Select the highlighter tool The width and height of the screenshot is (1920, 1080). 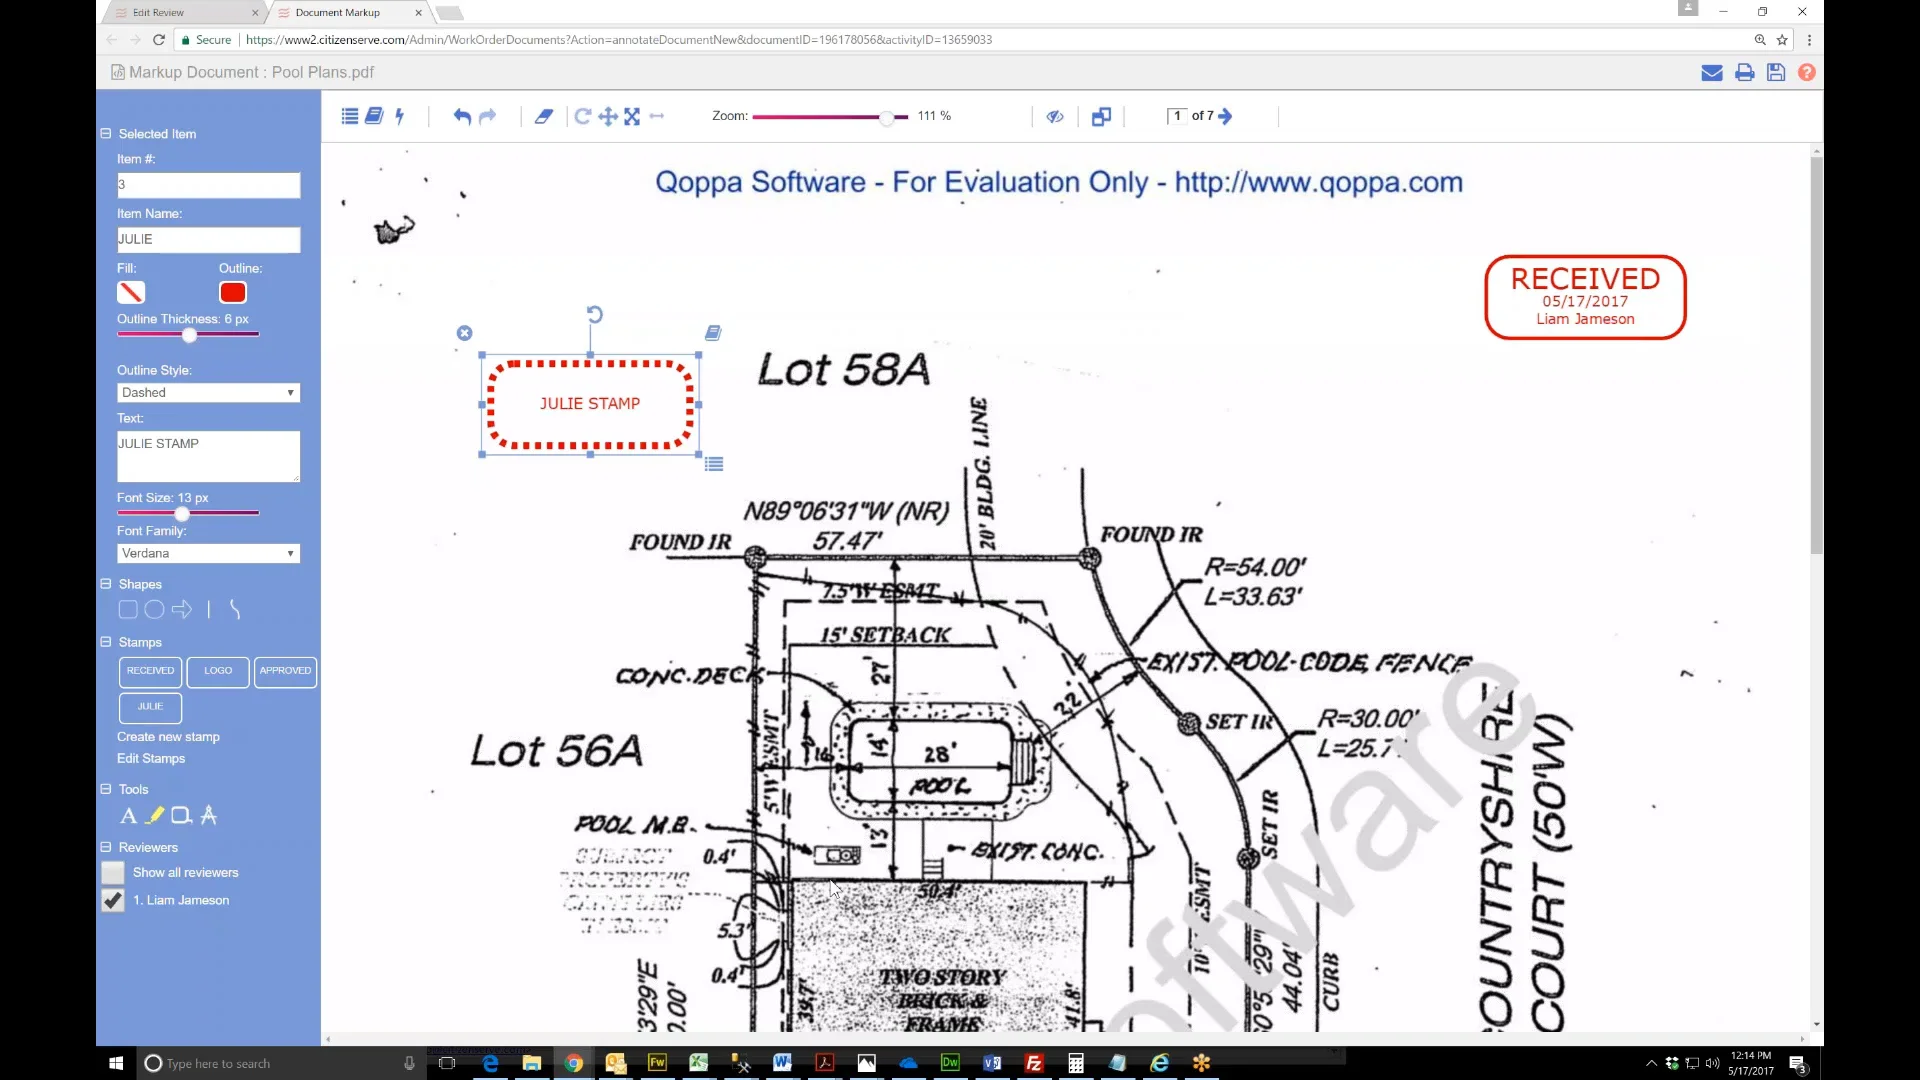pos(154,815)
